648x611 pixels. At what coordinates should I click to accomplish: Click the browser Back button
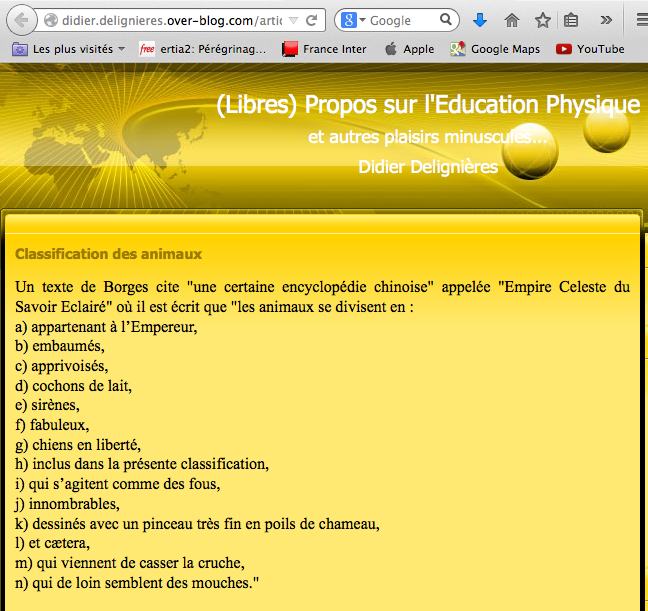[x=19, y=20]
